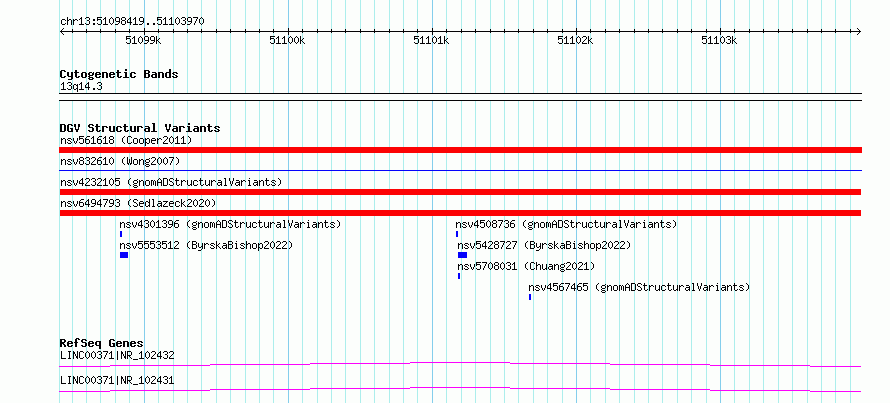This screenshot has width=890, height=403.
Task: Open variant nsv4508736 gnomAD label
Action: coord(566,224)
